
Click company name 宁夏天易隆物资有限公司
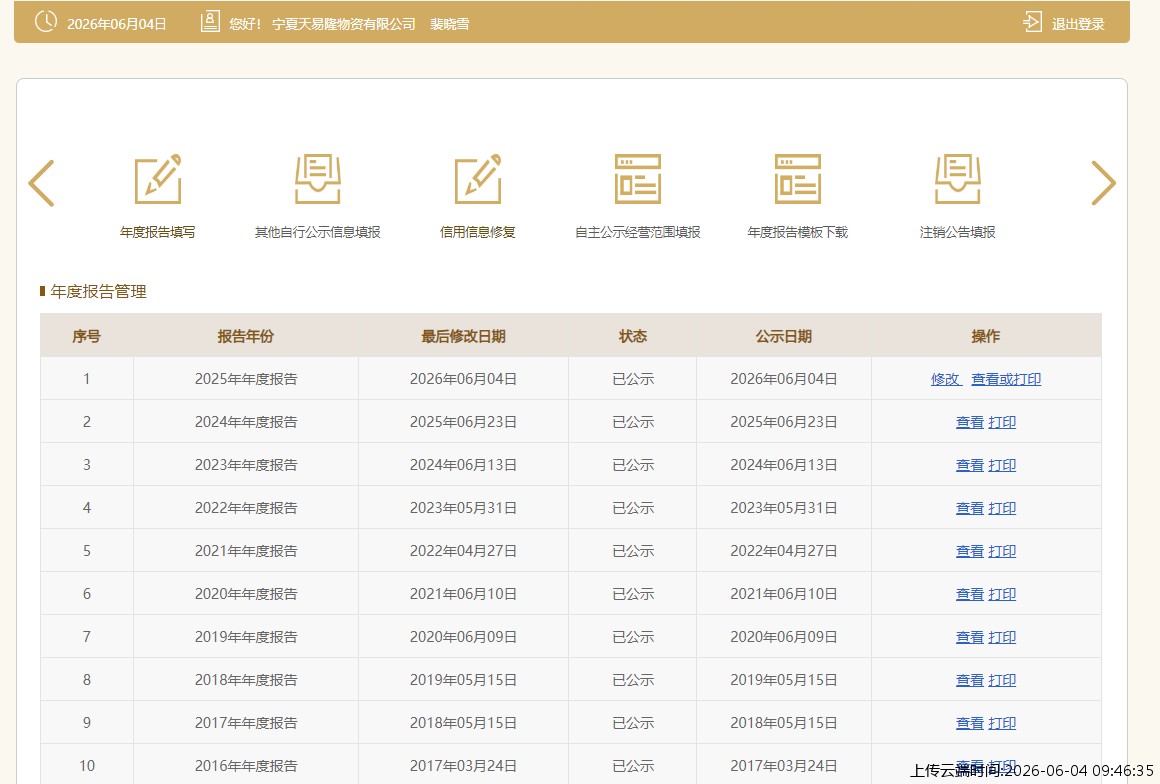(343, 24)
